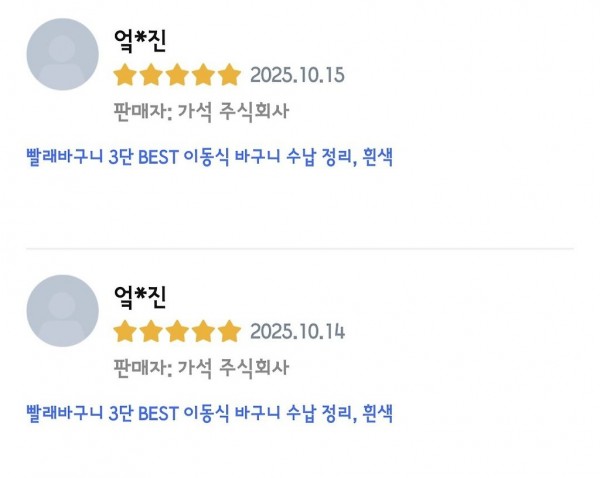Choose the fourth star of the 2025.10.14 review
This screenshot has height=478, width=600.
(203, 332)
